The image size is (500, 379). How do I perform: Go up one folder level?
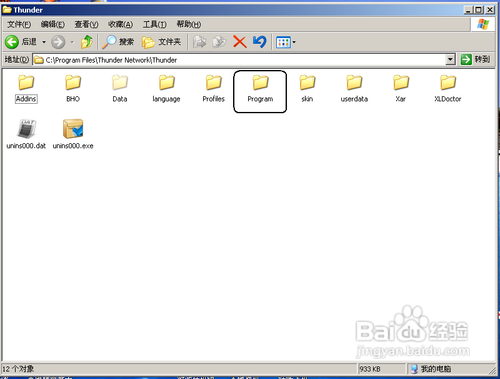pos(87,42)
